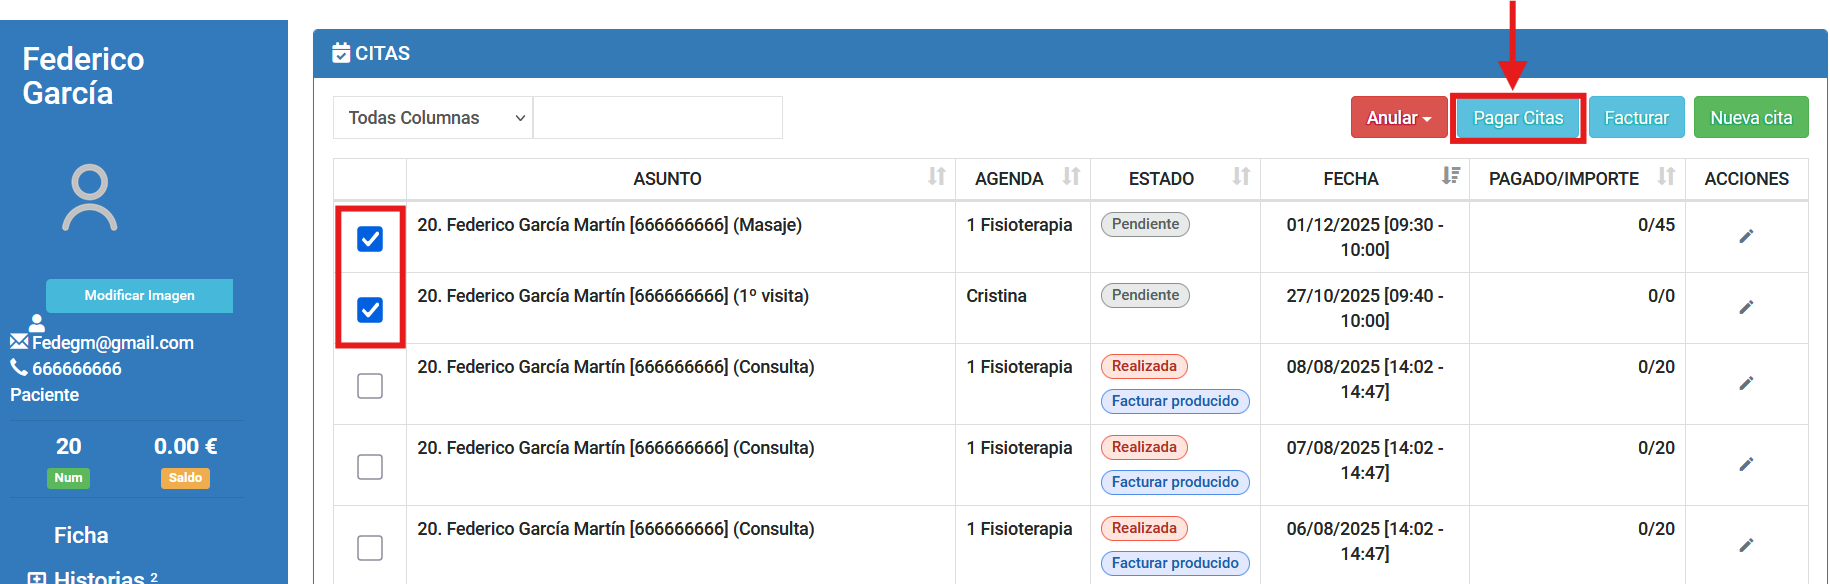The height and width of the screenshot is (584, 1830).
Task: Open the Ficha sidebar menu item
Action: pyautogui.click(x=81, y=535)
